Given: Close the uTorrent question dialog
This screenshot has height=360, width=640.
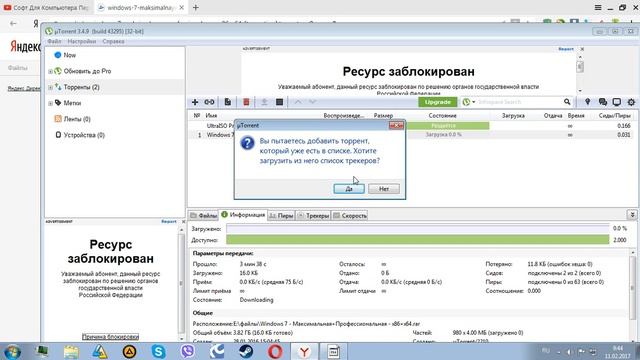Looking at the screenshot, I should pos(396,125).
